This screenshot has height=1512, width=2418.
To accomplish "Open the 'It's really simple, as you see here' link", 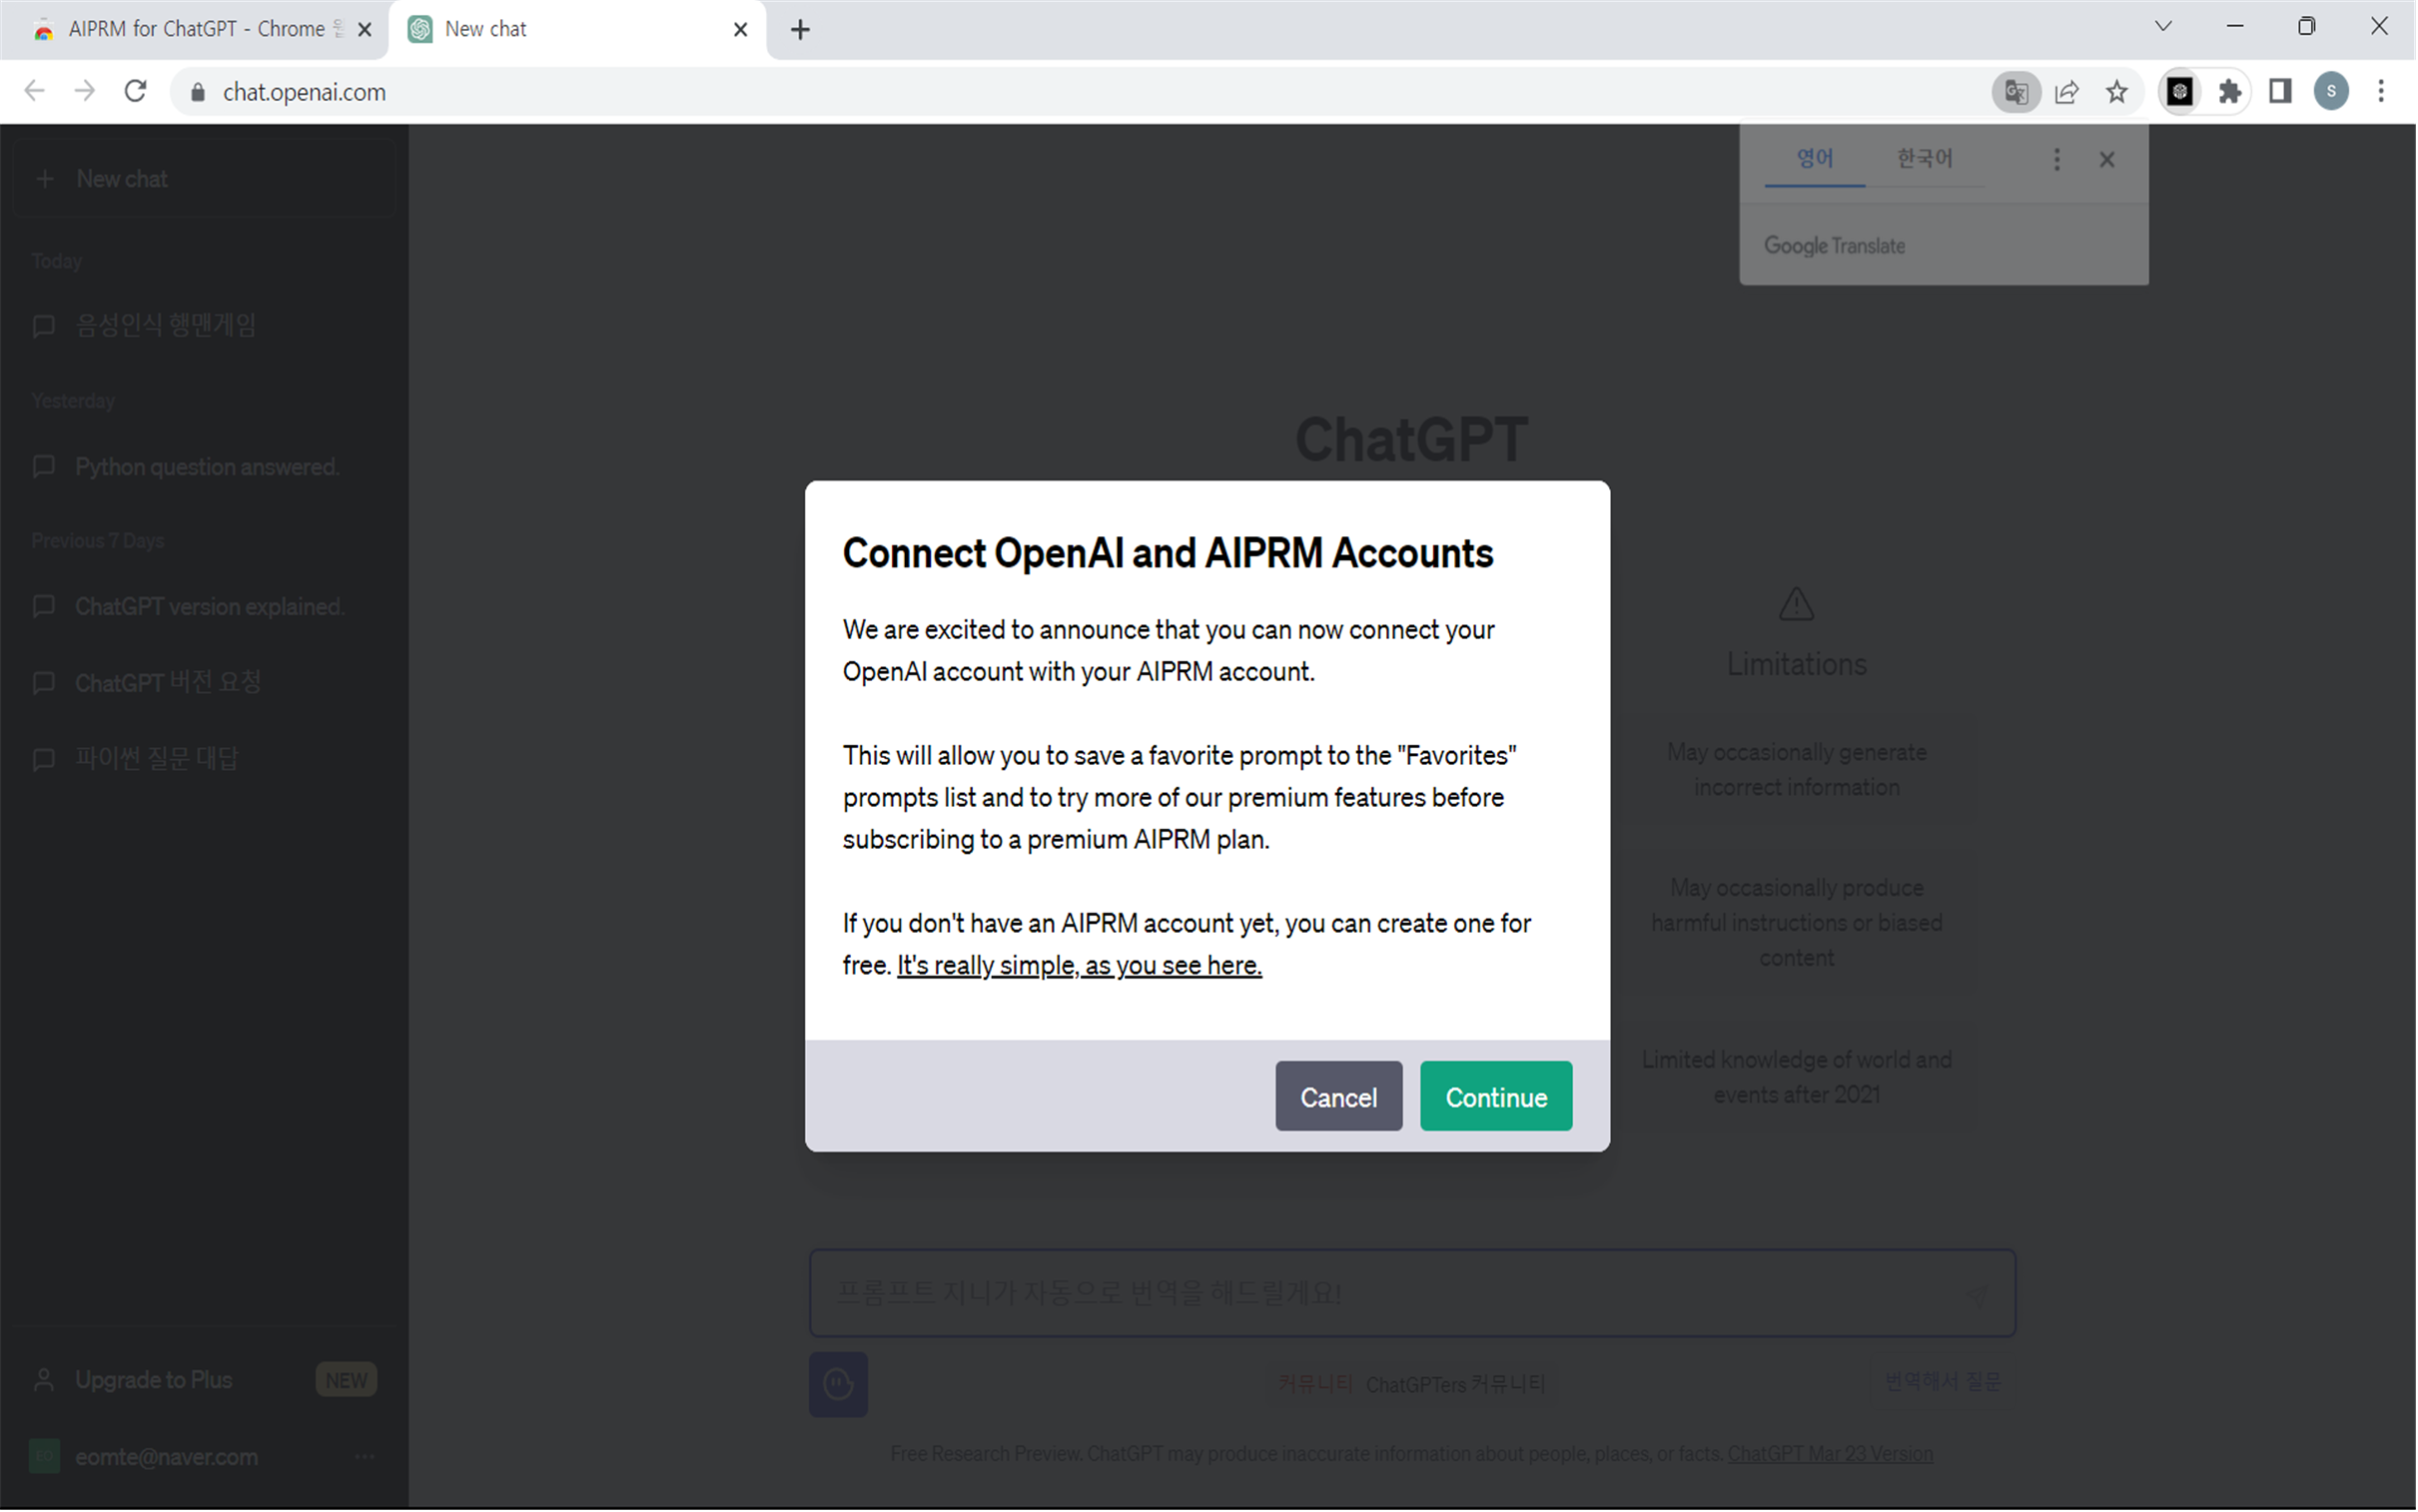I will (x=1079, y=966).
